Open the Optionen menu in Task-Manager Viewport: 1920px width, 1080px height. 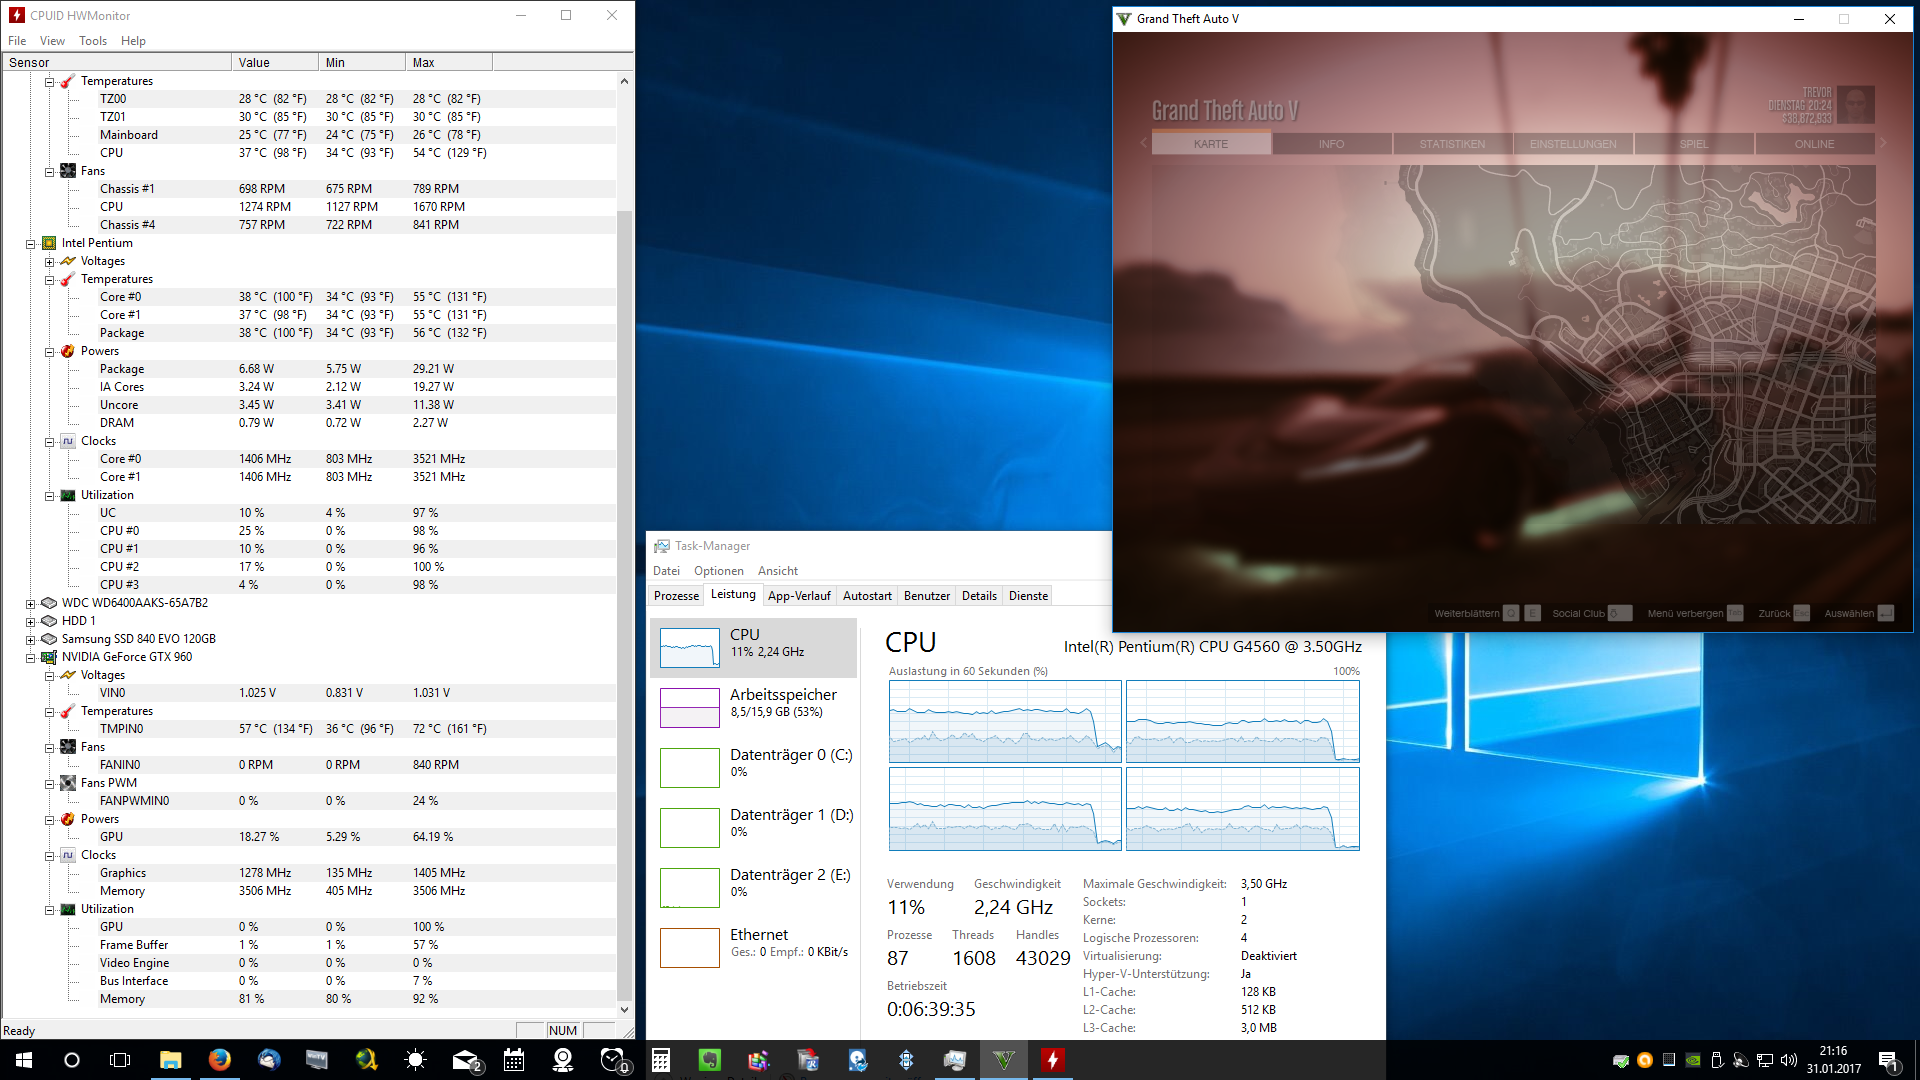coord(718,571)
